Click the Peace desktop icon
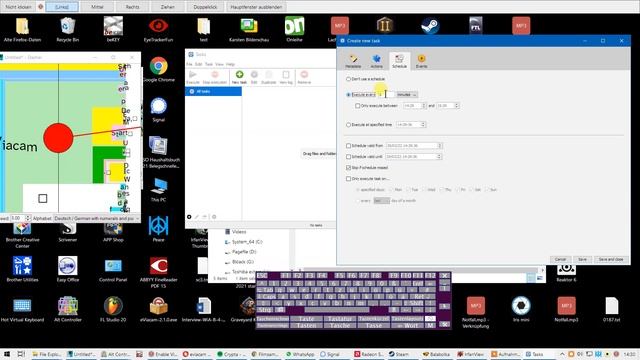The height and width of the screenshot is (360, 640). click(x=159, y=229)
